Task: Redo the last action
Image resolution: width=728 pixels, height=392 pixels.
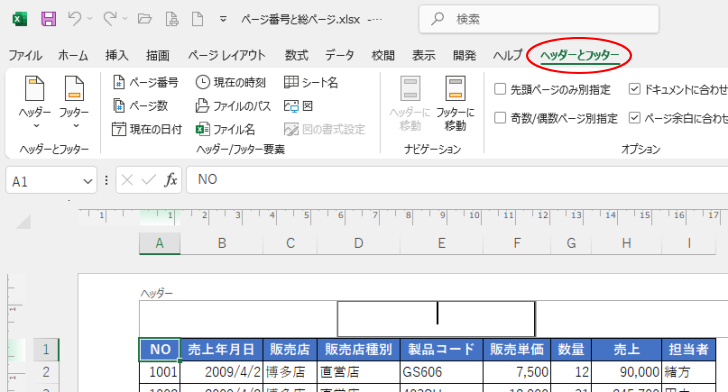Action: pyautogui.click(x=110, y=19)
